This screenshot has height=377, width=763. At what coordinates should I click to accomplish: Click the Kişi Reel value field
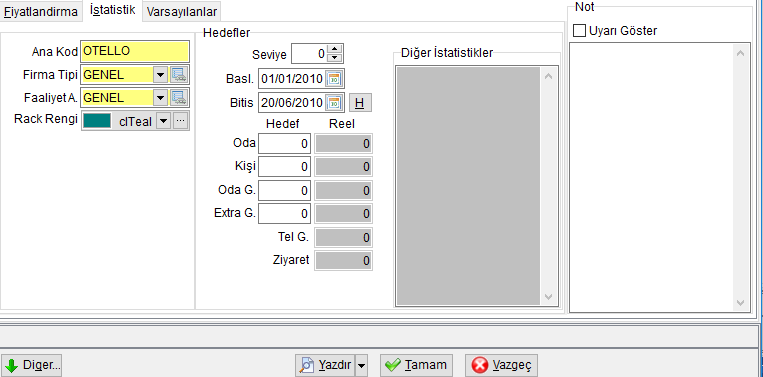(344, 167)
